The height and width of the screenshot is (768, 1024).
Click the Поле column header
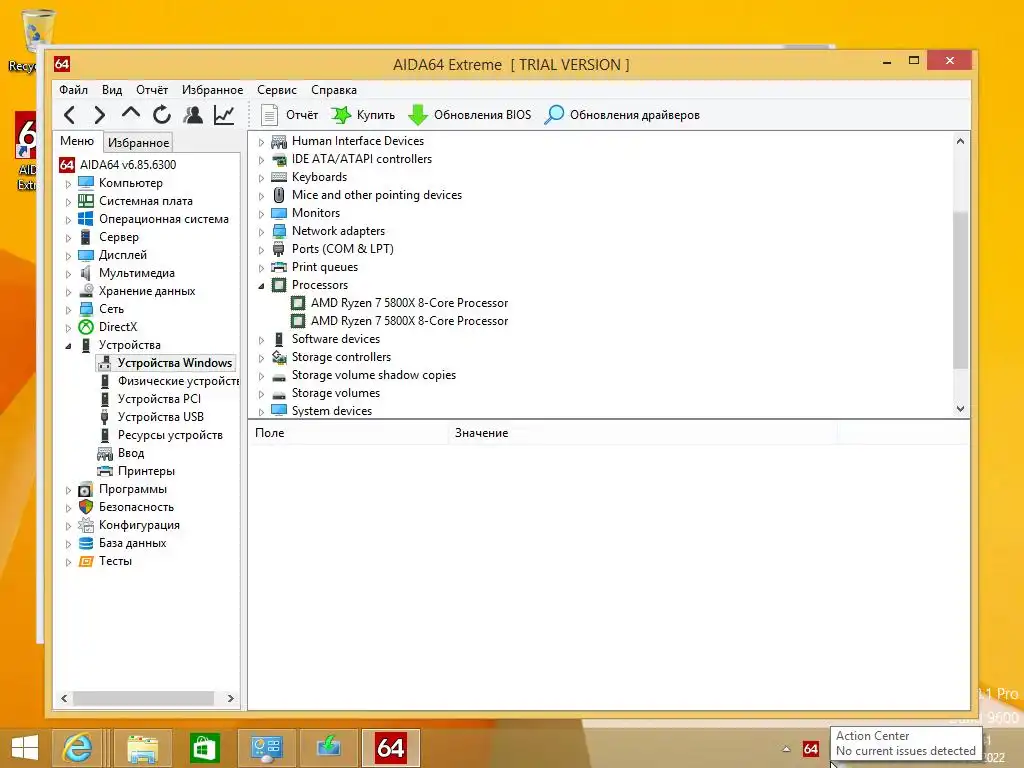coord(348,433)
